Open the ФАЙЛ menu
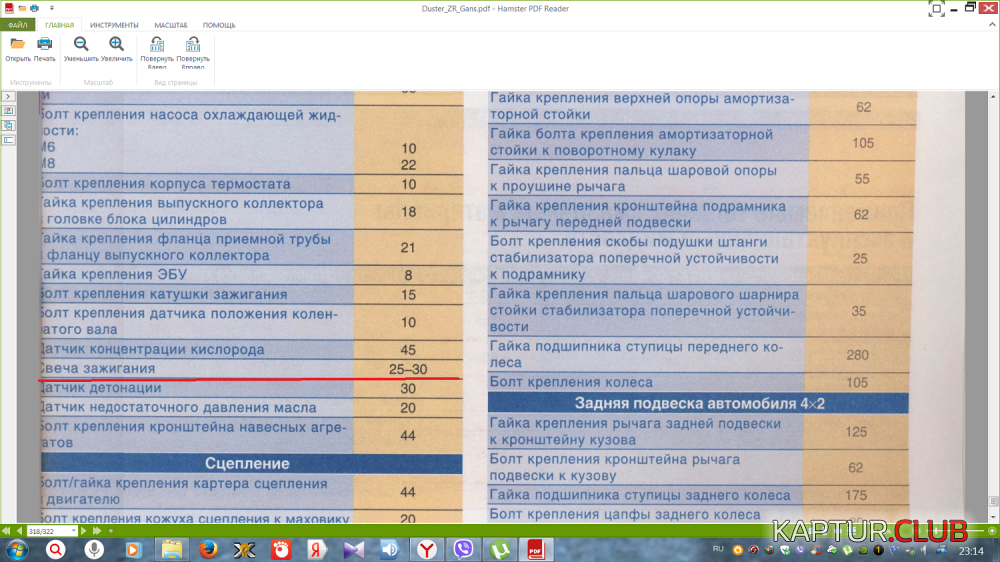The width and height of the screenshot is (1000, 562). (18, 24)
